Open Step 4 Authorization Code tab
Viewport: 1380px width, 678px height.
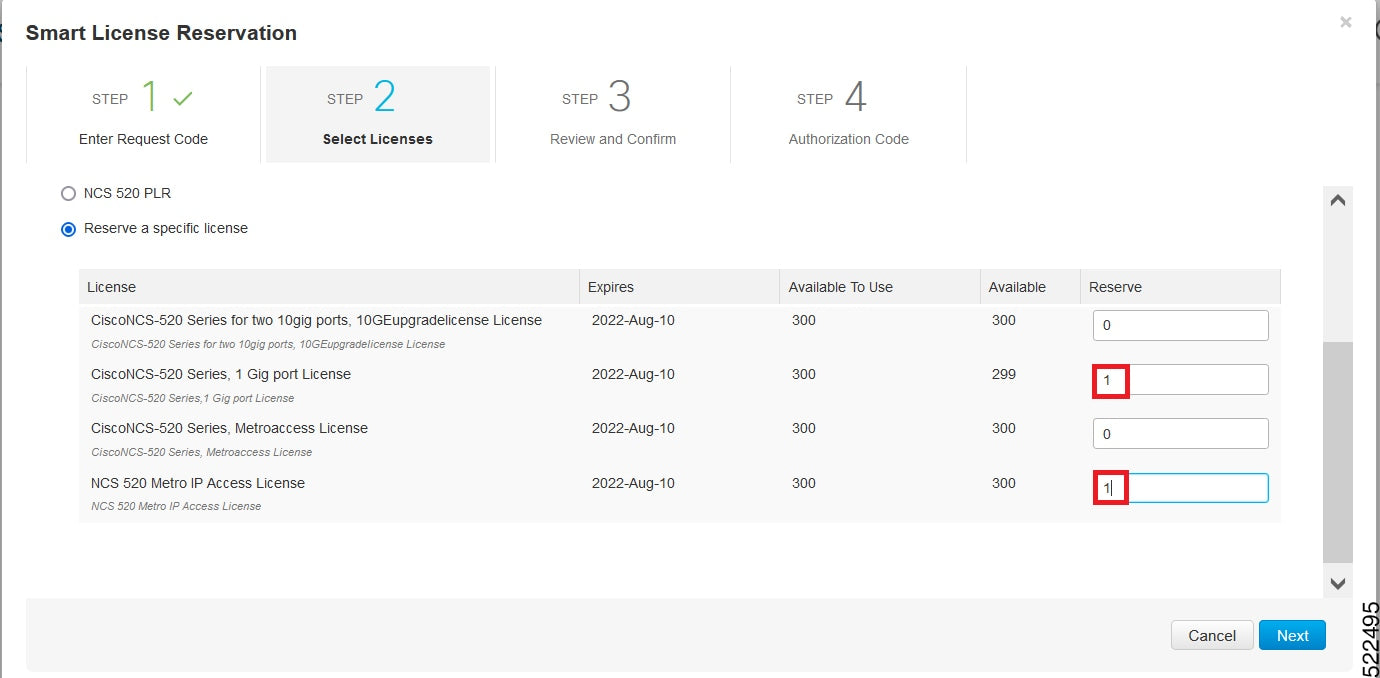848,115
